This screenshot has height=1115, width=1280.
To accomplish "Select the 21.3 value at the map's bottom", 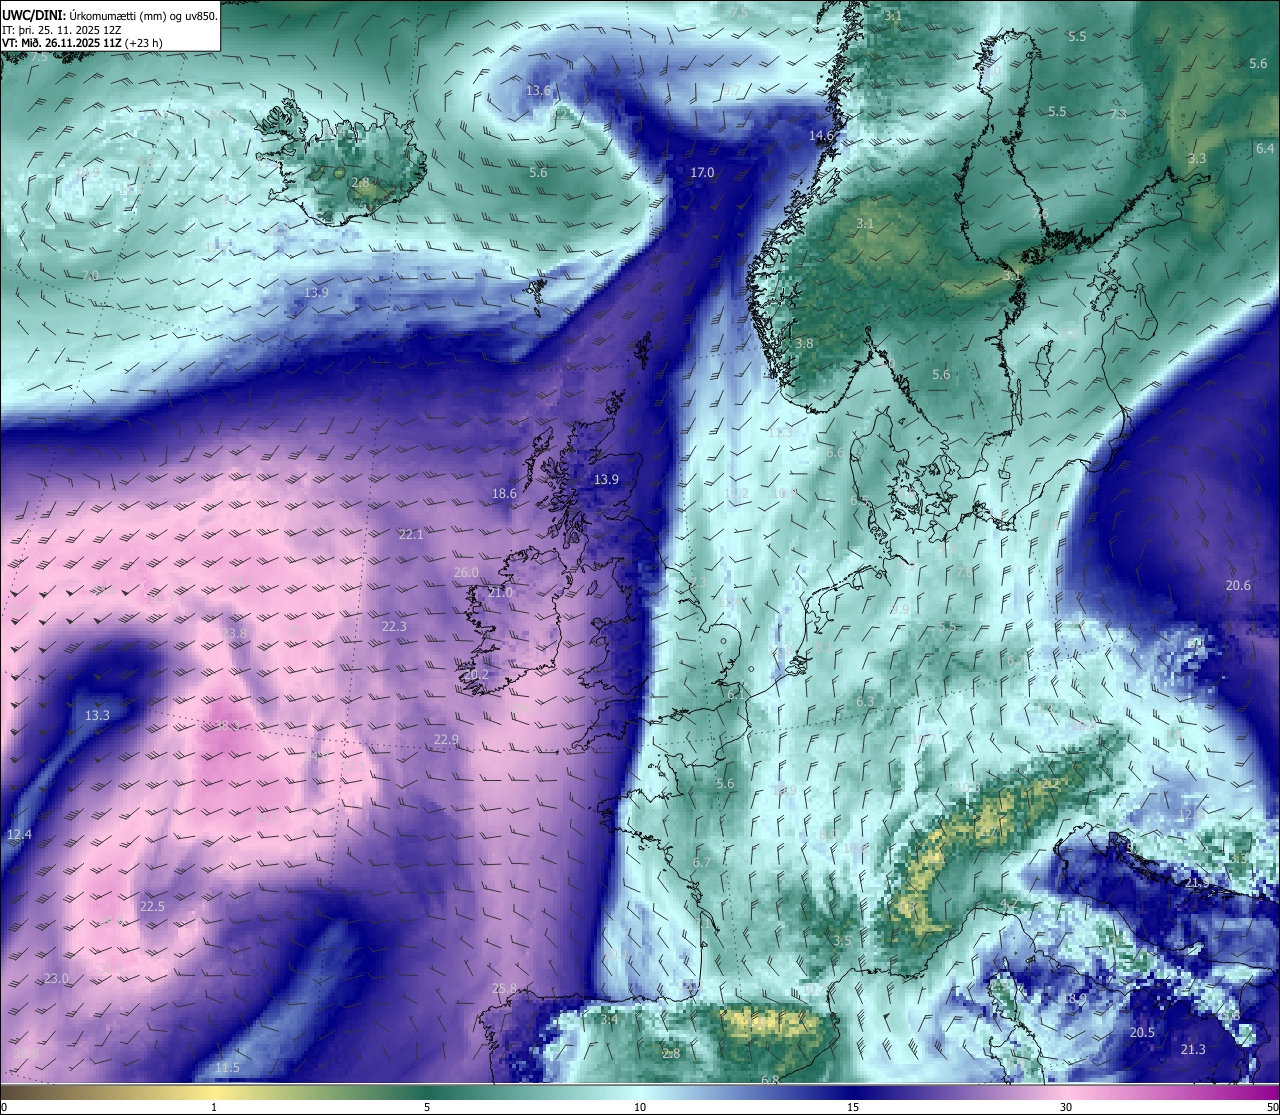I will (x=1193, y=1050).
